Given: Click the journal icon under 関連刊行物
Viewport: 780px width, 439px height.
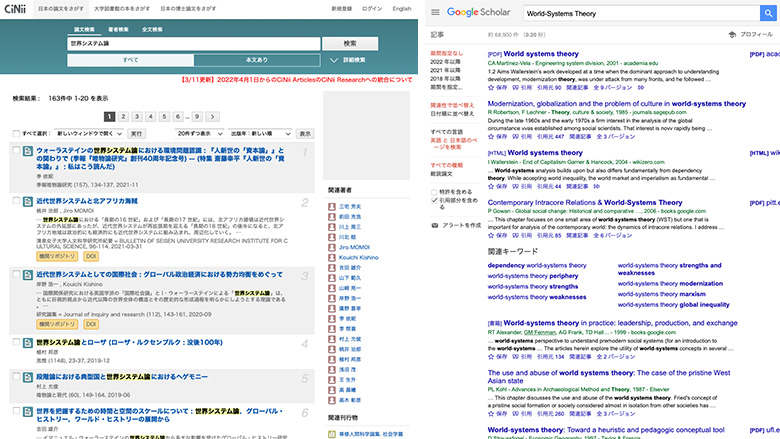Looking at the screenshot, I should pos(332,434).
